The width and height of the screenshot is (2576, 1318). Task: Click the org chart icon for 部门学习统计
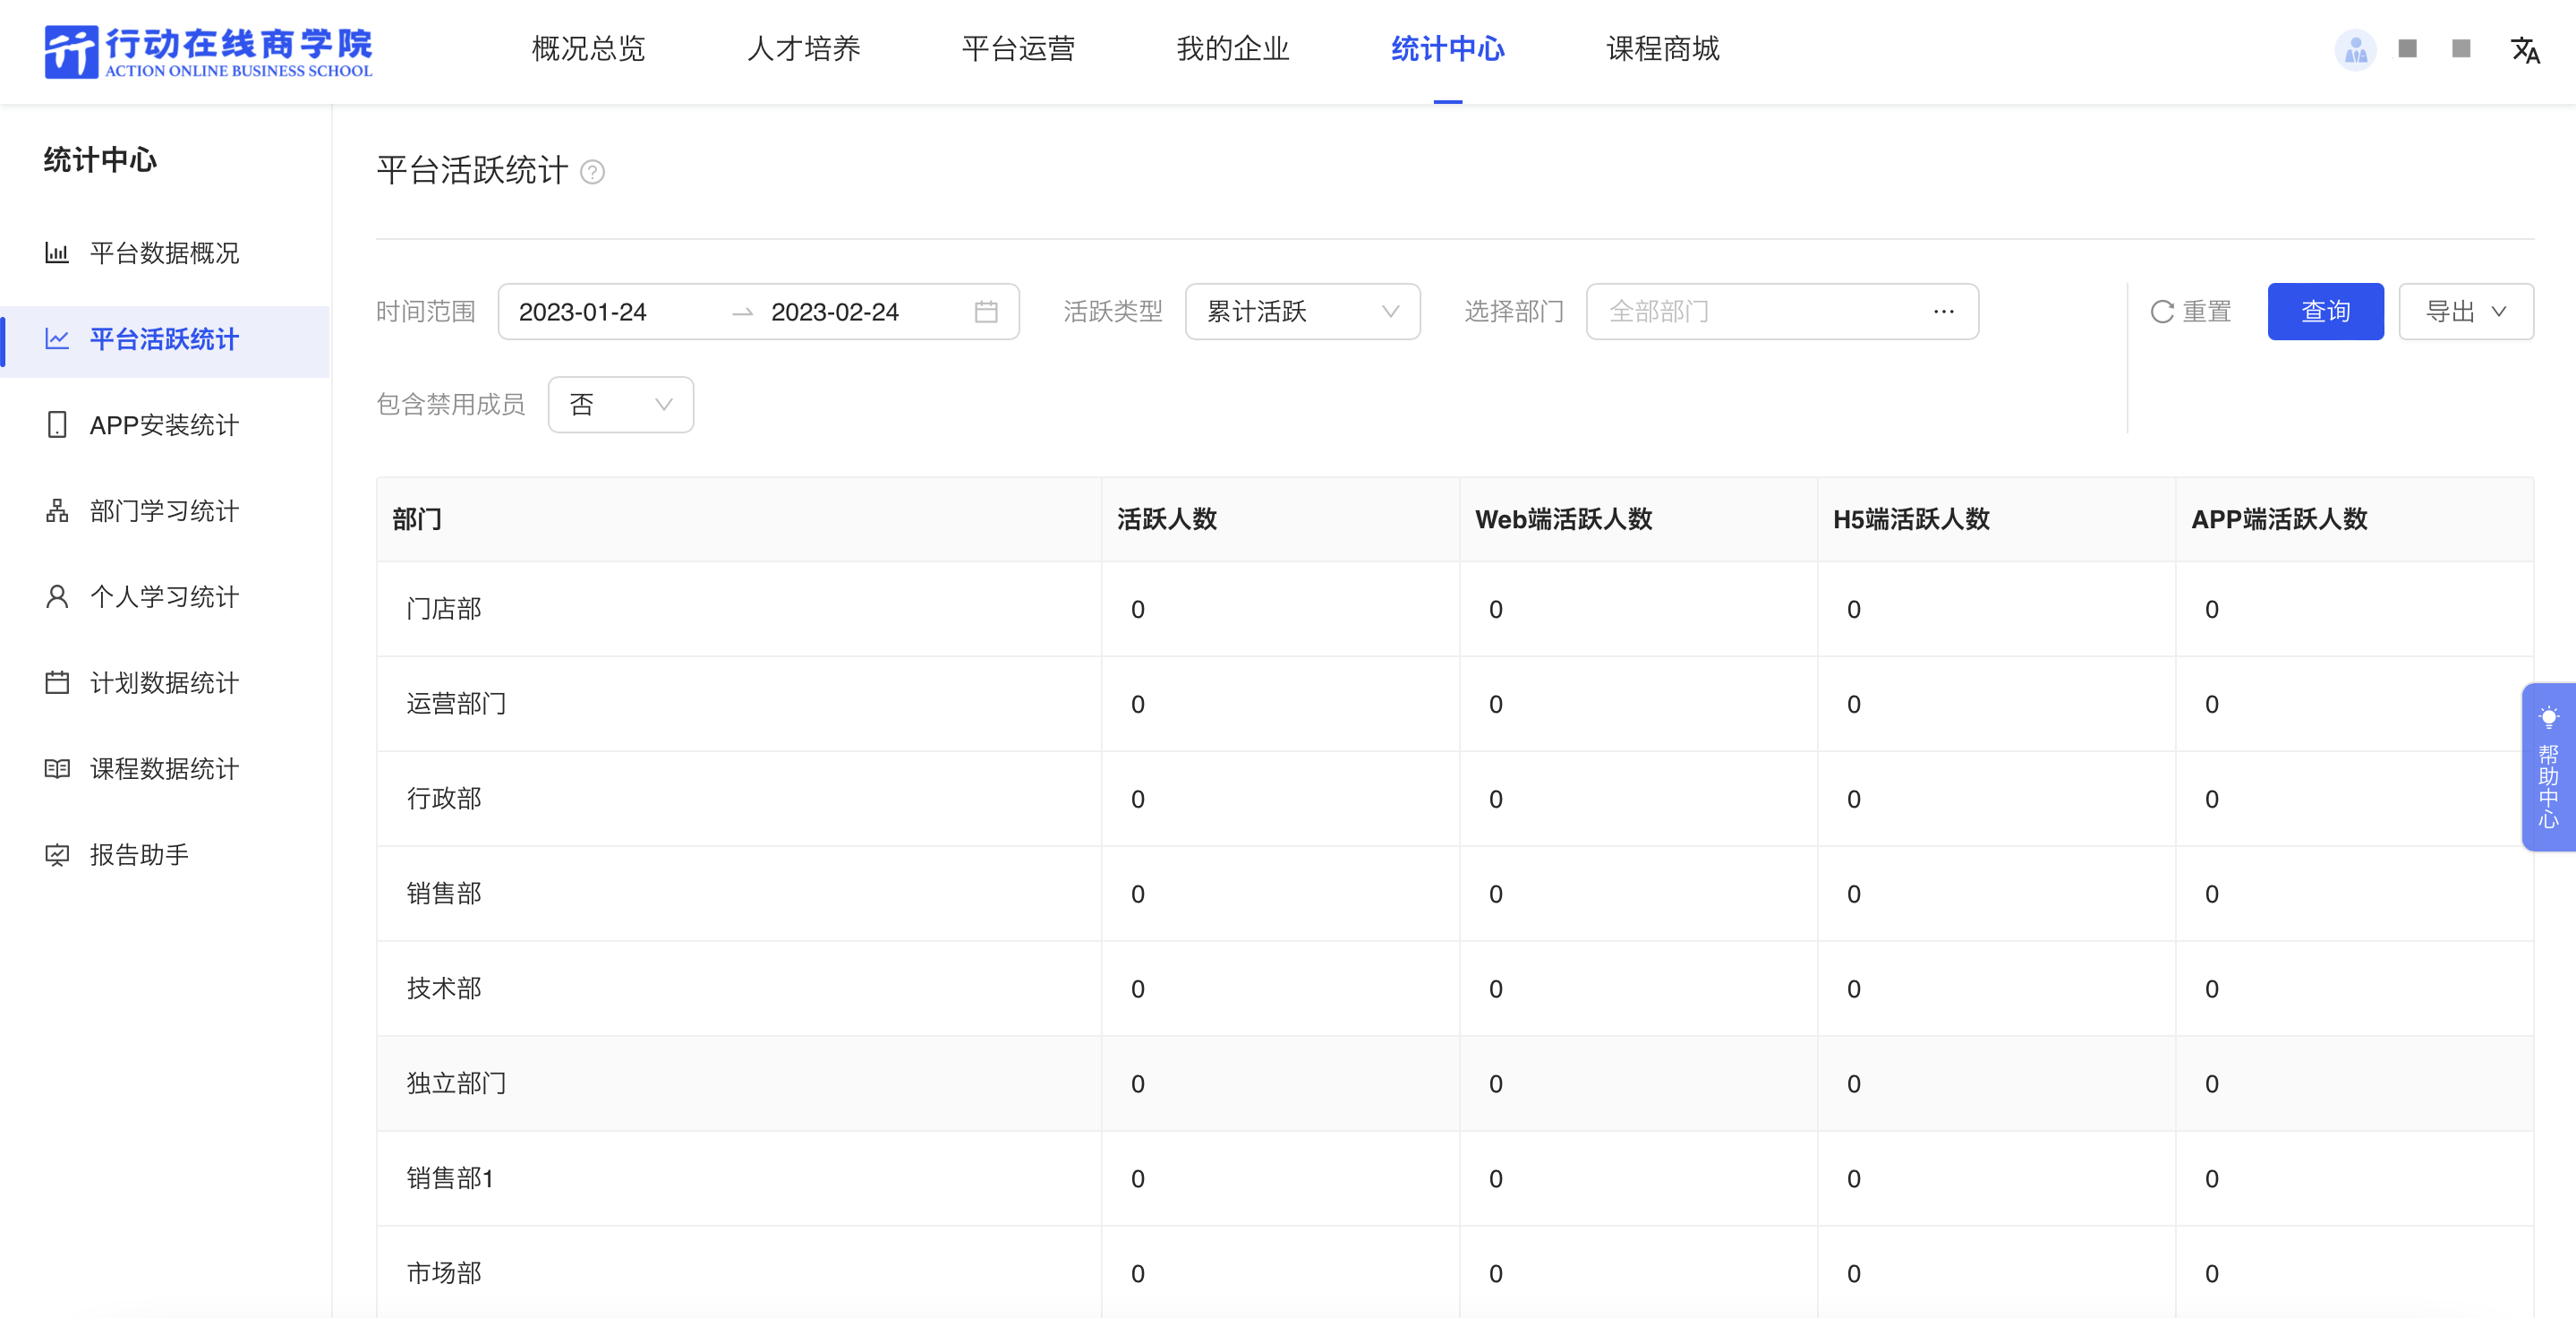pyautogui.click(x=57, y=510)
